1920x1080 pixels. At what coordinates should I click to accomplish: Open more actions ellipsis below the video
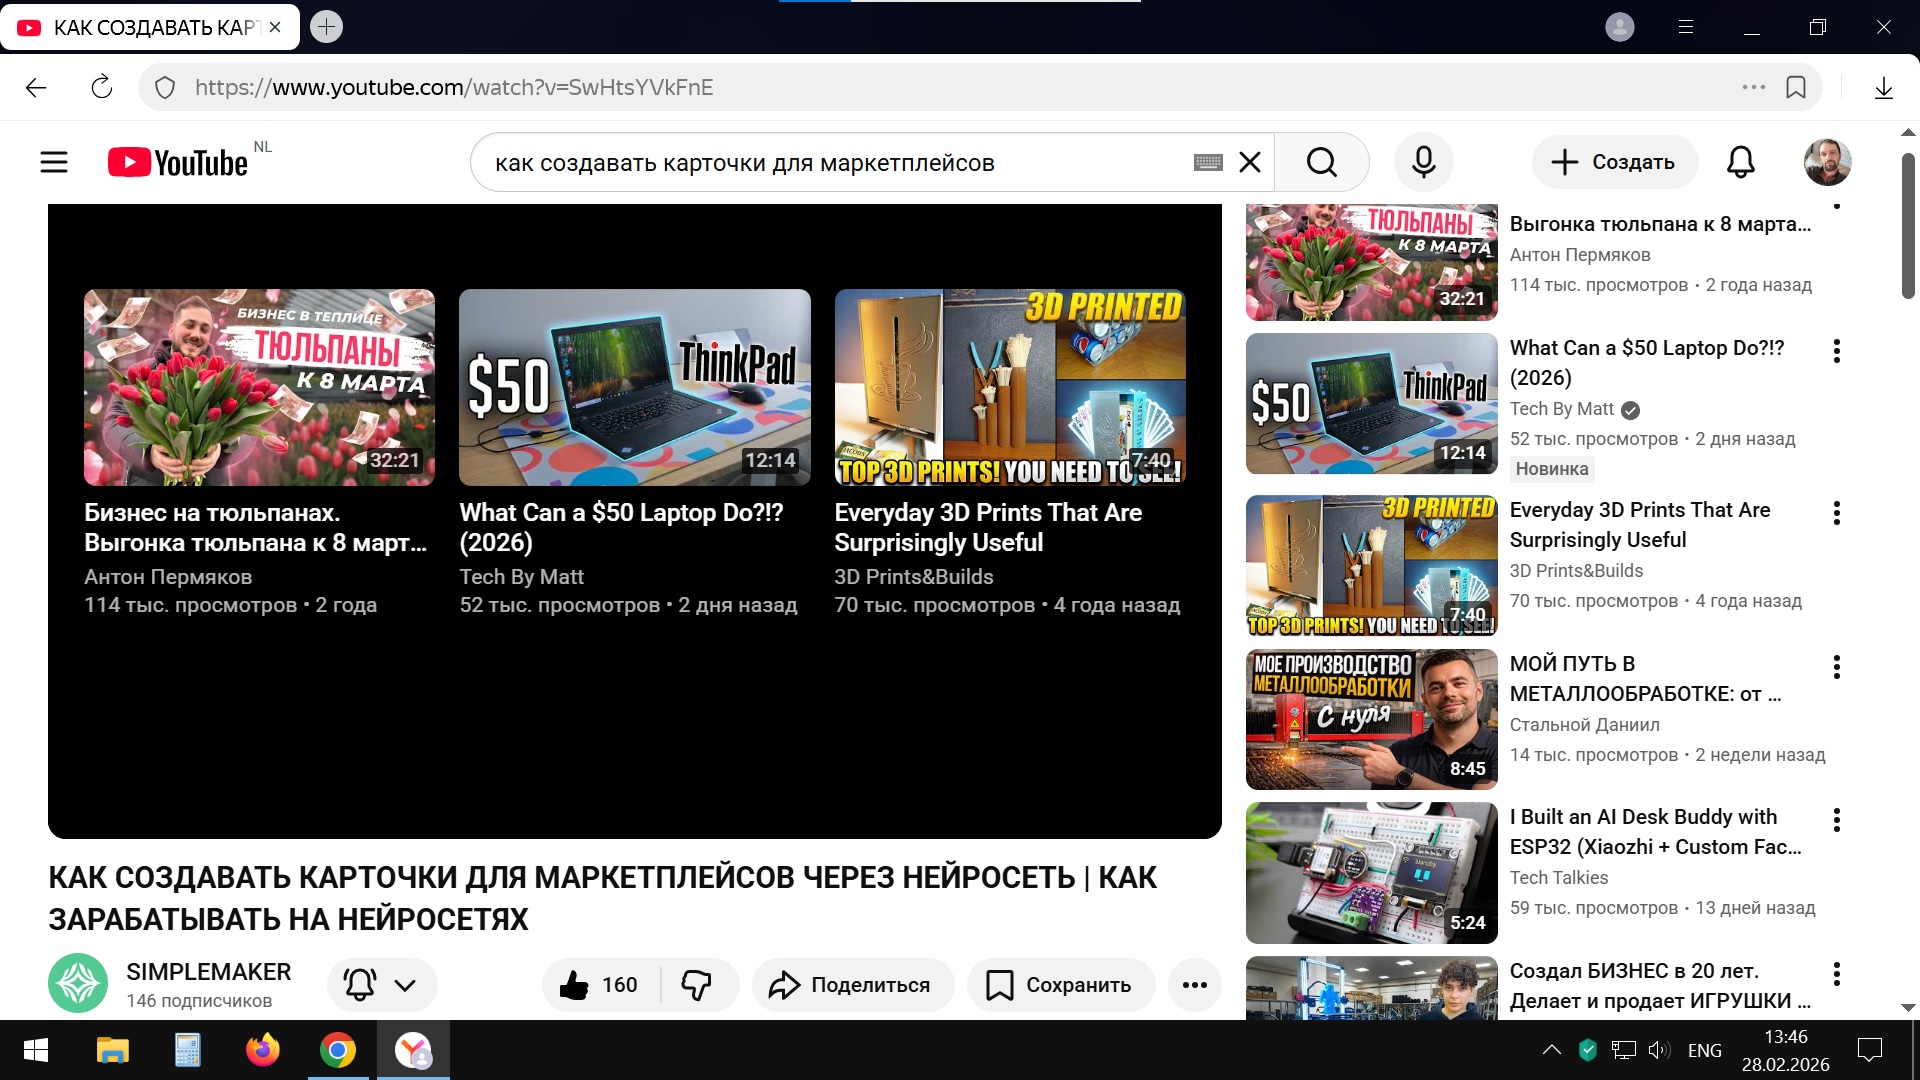[1194, 985]
